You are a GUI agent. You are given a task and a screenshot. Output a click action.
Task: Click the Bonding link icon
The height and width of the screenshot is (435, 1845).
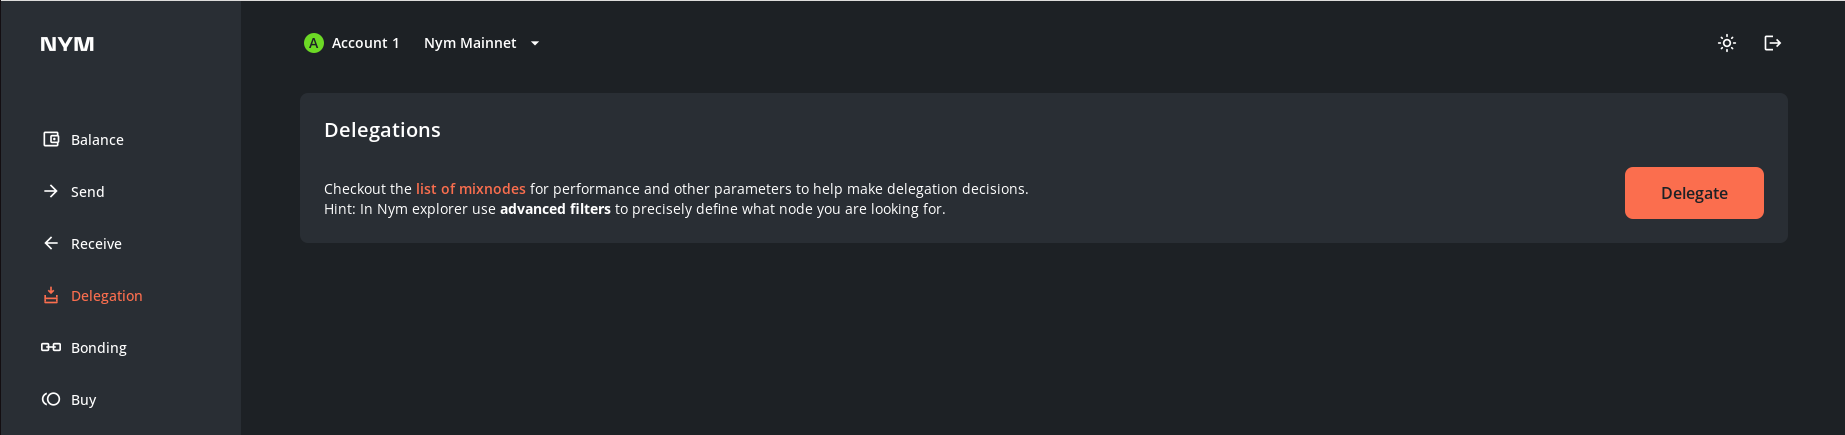[x=51, y=347]
